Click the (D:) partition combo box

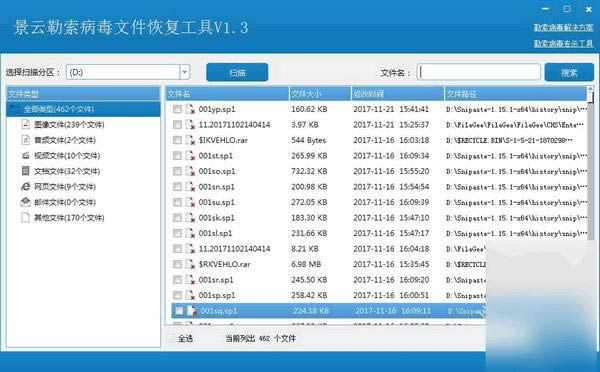[x=128, y=72]
